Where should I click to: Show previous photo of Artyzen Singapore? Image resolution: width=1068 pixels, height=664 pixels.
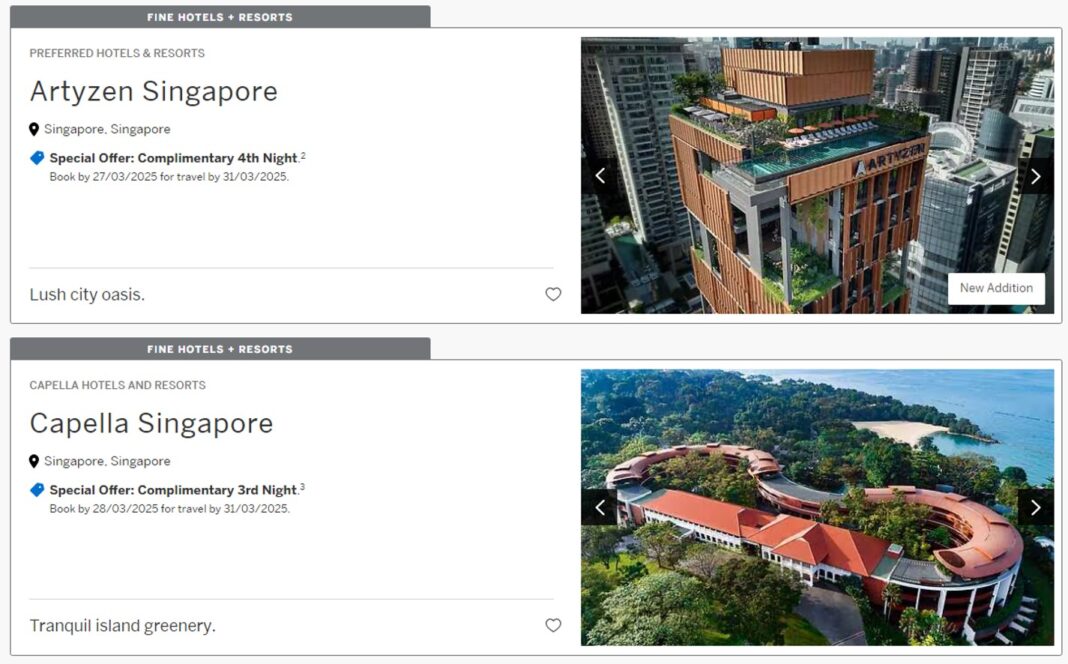click(600, 176)
